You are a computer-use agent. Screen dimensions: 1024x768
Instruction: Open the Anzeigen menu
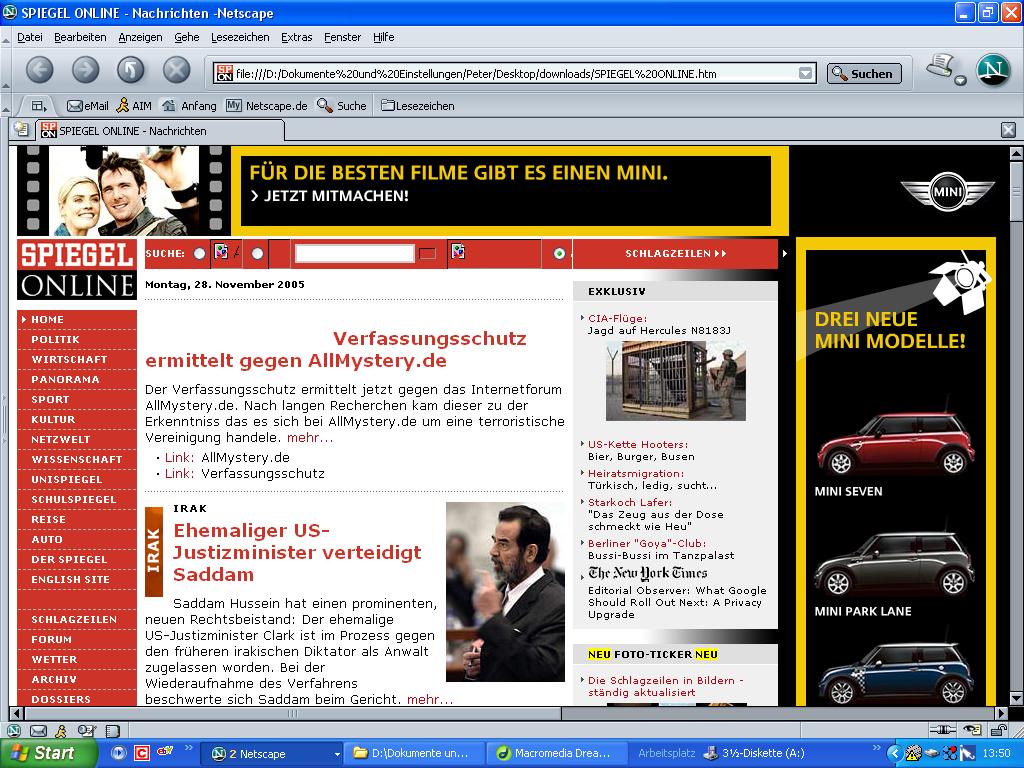pyautogui.click(x=140, y=37)
